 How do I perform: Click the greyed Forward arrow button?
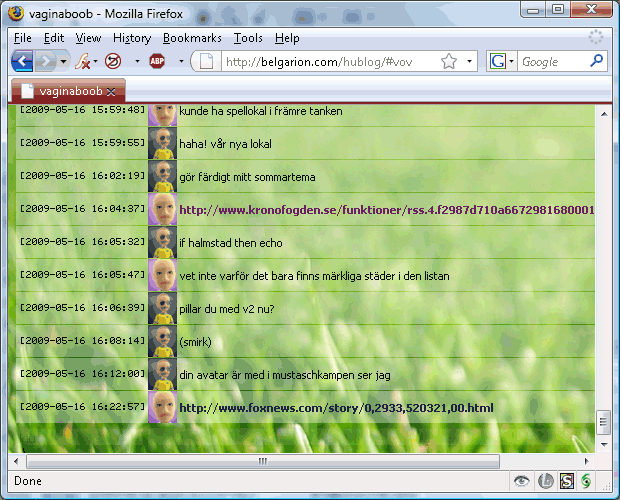pyautogui.click(x=46, y=61)
